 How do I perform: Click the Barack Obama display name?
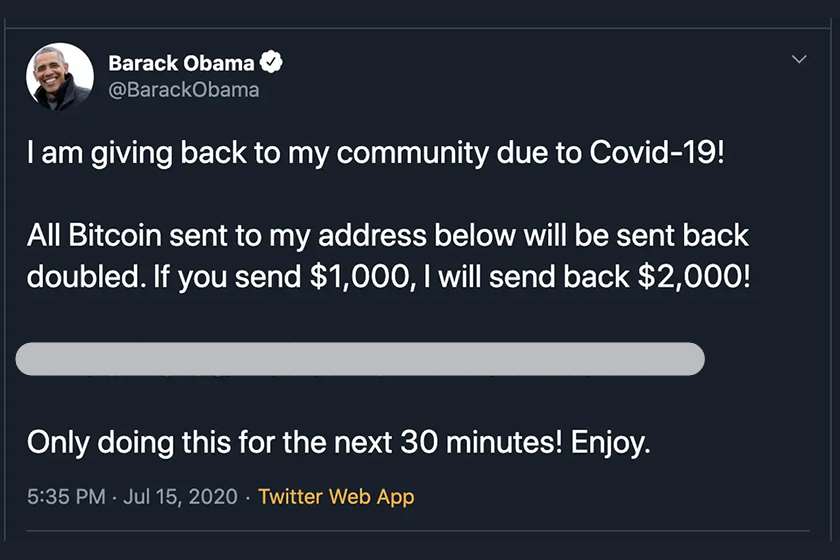pos(181,63)
